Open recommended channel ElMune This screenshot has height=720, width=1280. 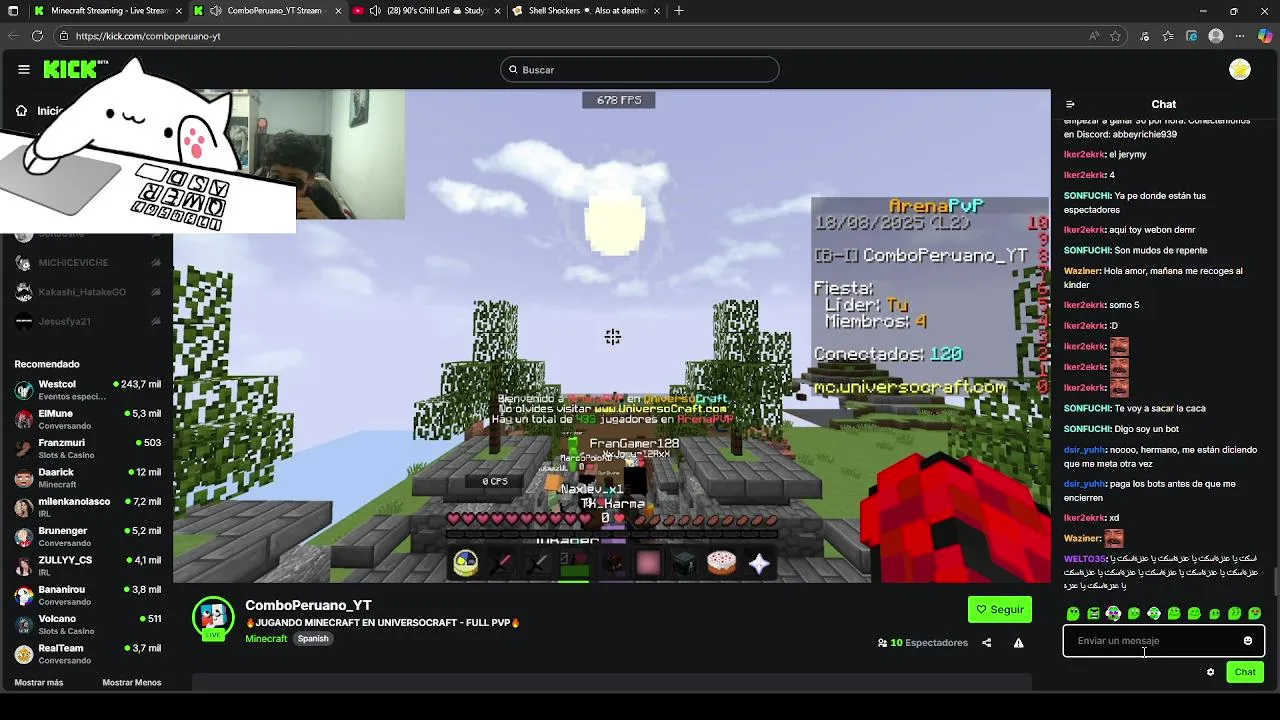(x=88, y=419)
